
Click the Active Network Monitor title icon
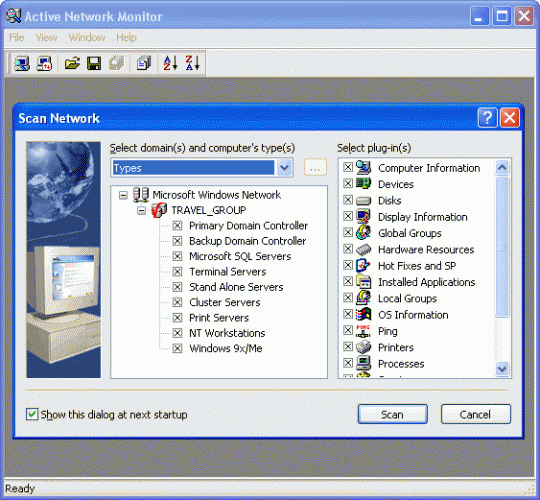tap(14, 16)
